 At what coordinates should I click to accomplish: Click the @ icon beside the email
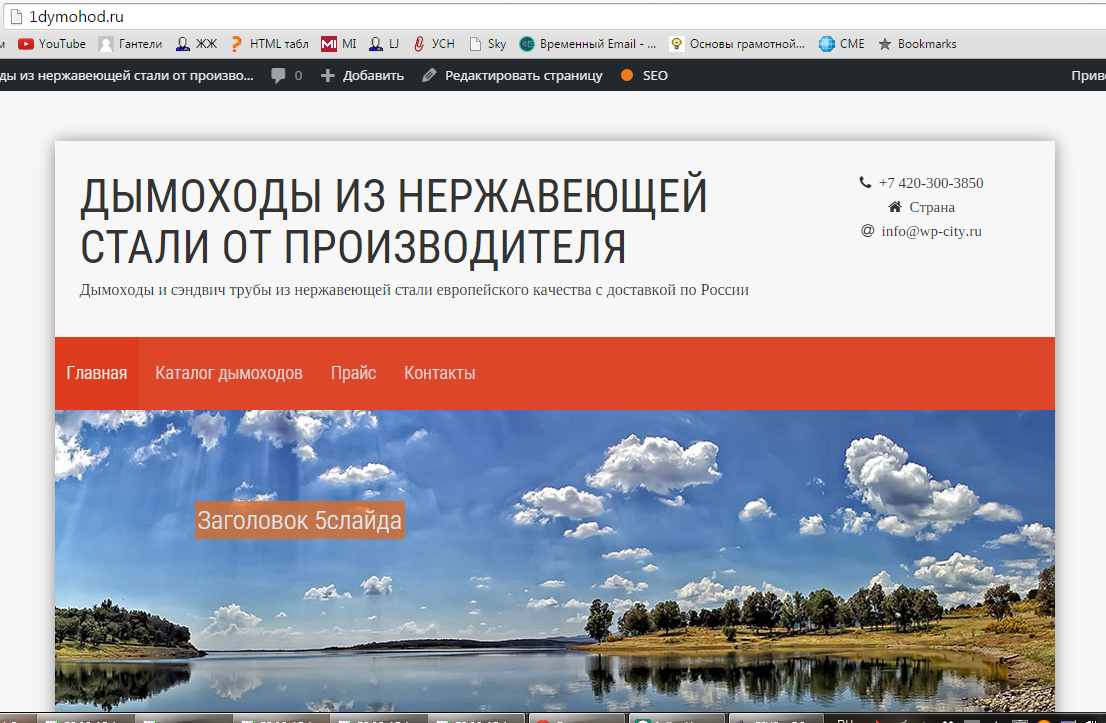click(x=868, y=231)
